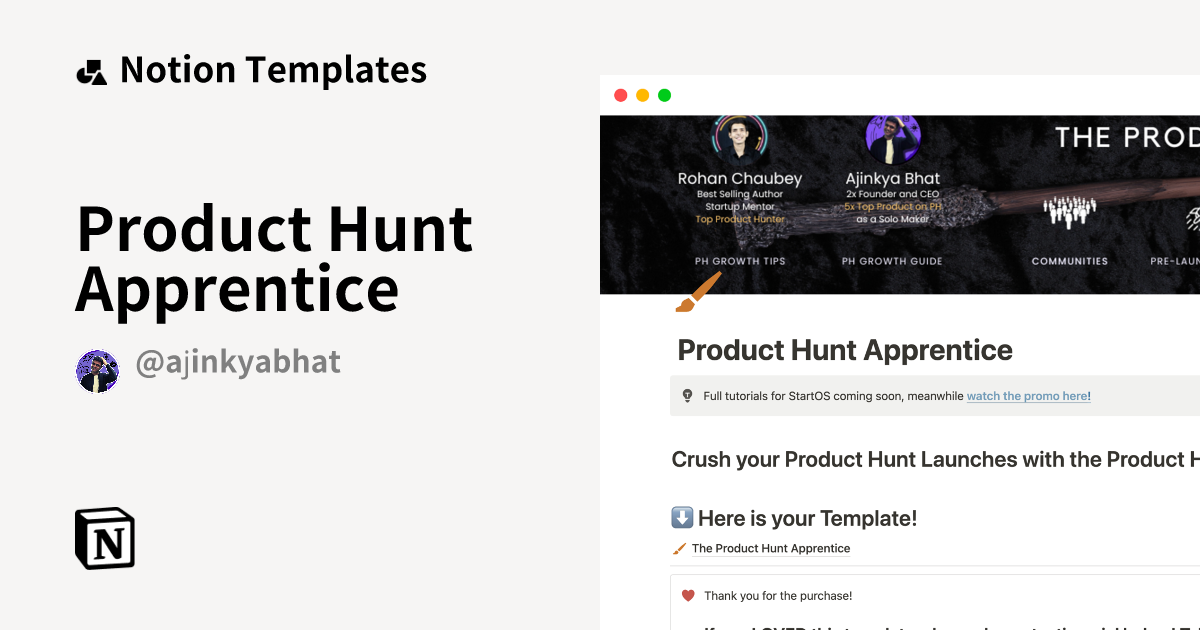This screenshot has height=630, width=1200.
Task: Click the crowd icon above COMMUNITIES in the banner
Action: 1069,213
